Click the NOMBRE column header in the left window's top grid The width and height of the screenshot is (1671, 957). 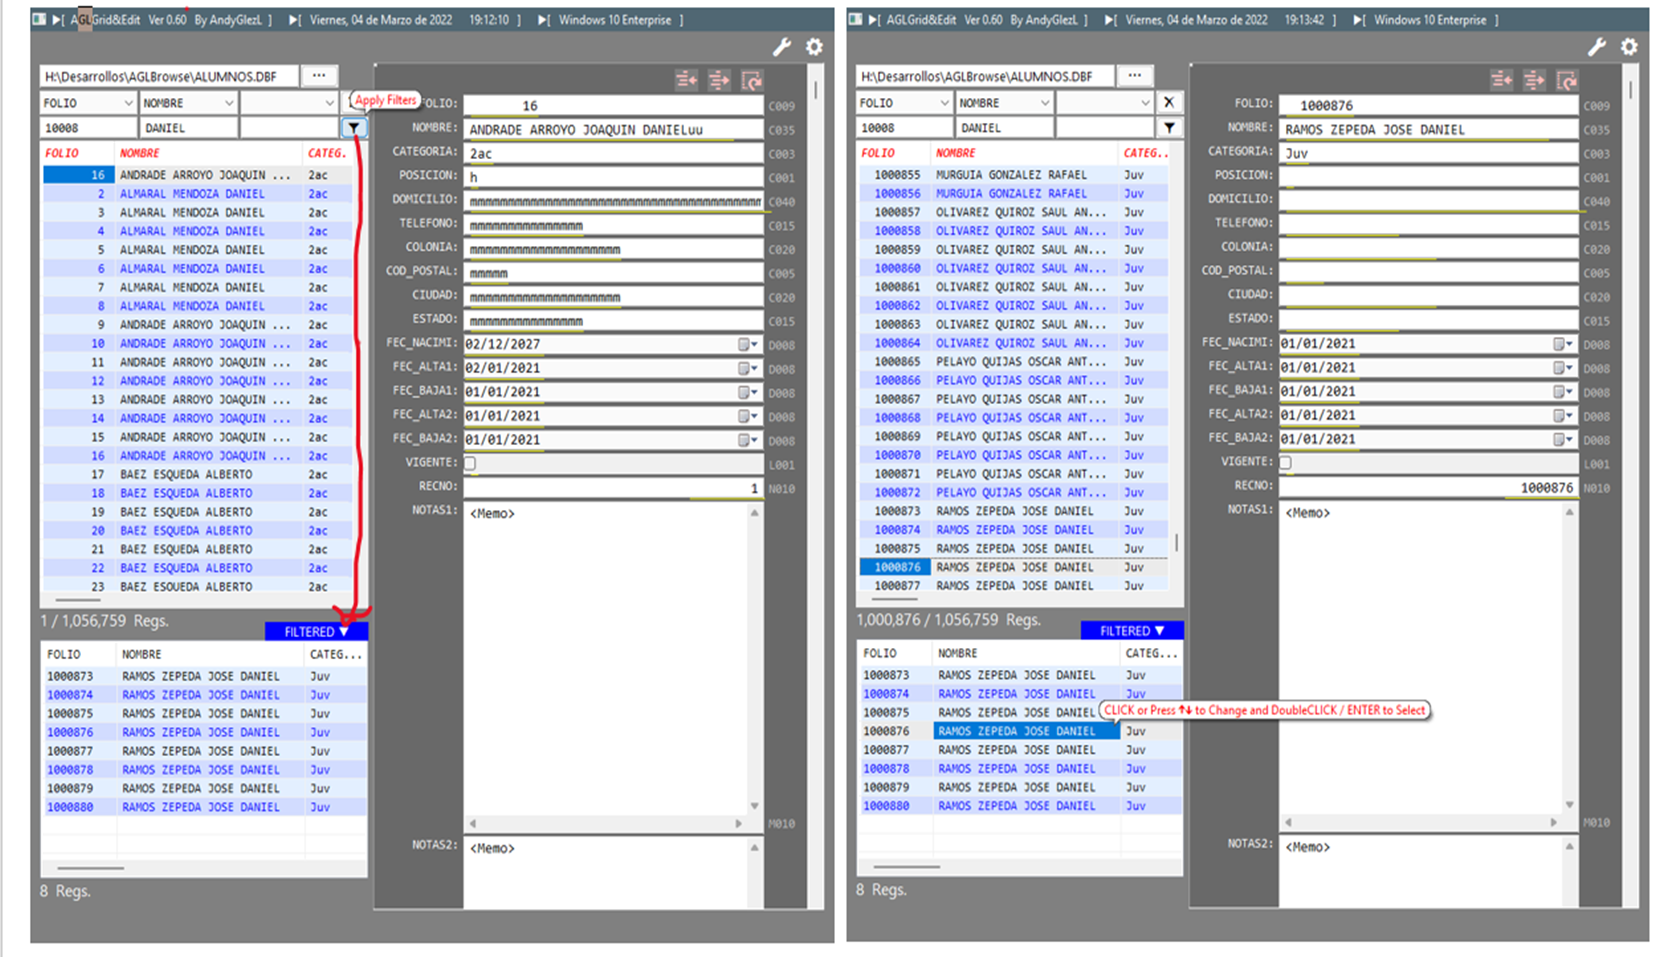click(x=140, y=153)
